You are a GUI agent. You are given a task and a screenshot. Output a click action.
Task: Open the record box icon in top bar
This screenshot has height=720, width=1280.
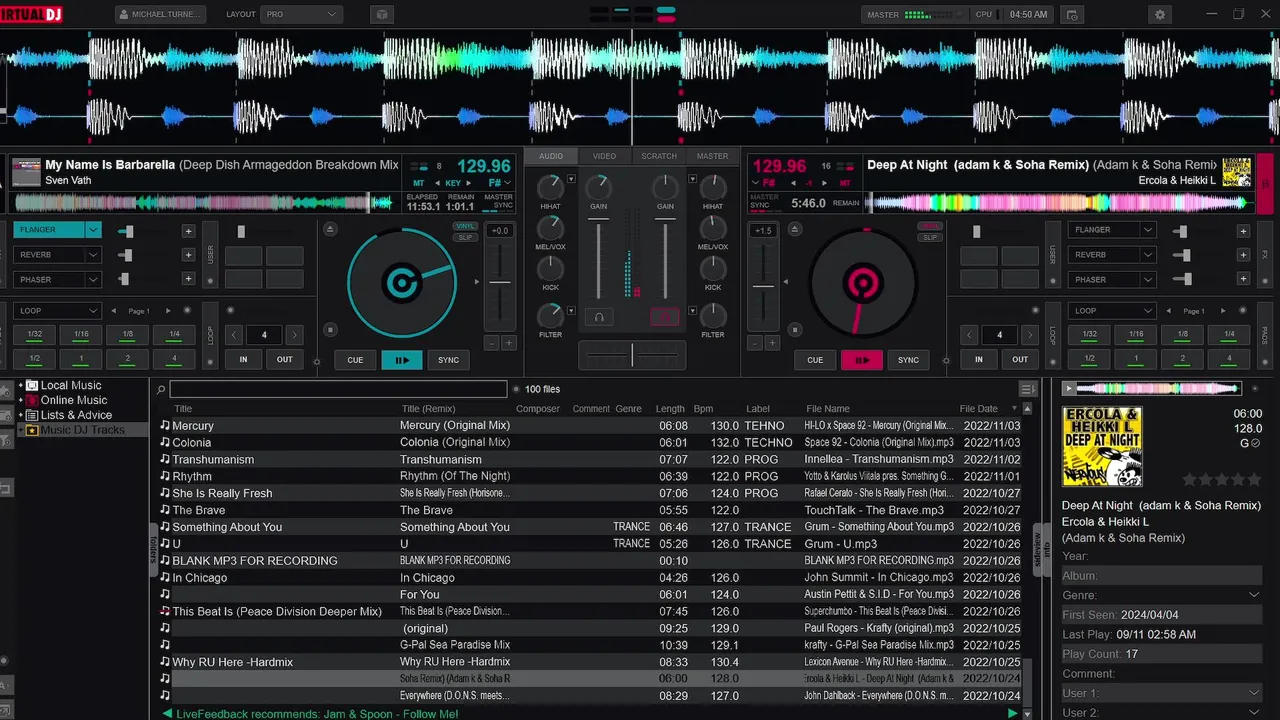click(381, 15)
